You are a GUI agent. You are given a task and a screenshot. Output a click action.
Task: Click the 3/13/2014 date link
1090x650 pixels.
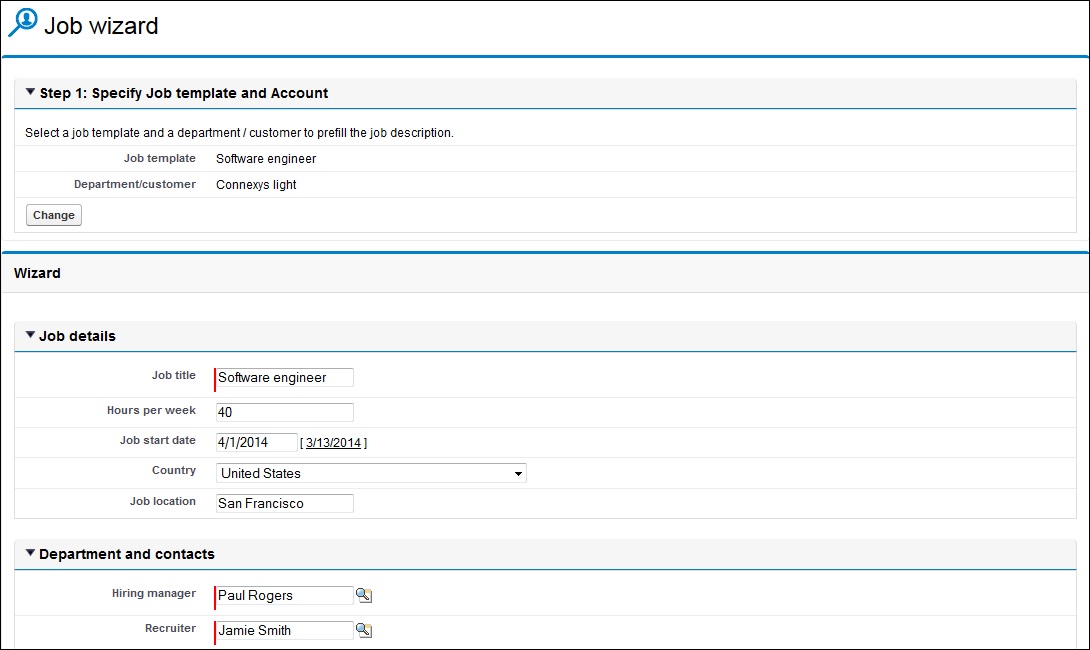334,443
